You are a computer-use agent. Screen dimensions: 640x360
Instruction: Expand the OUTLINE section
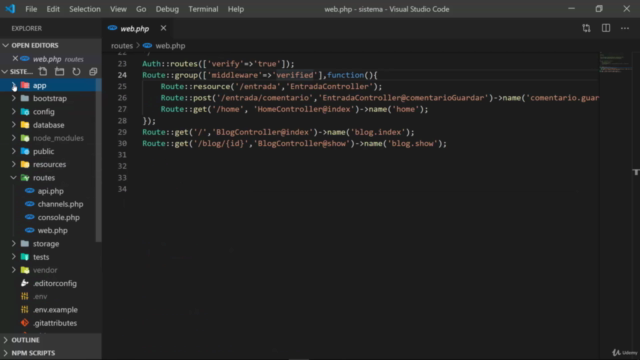tap(6, 340)
